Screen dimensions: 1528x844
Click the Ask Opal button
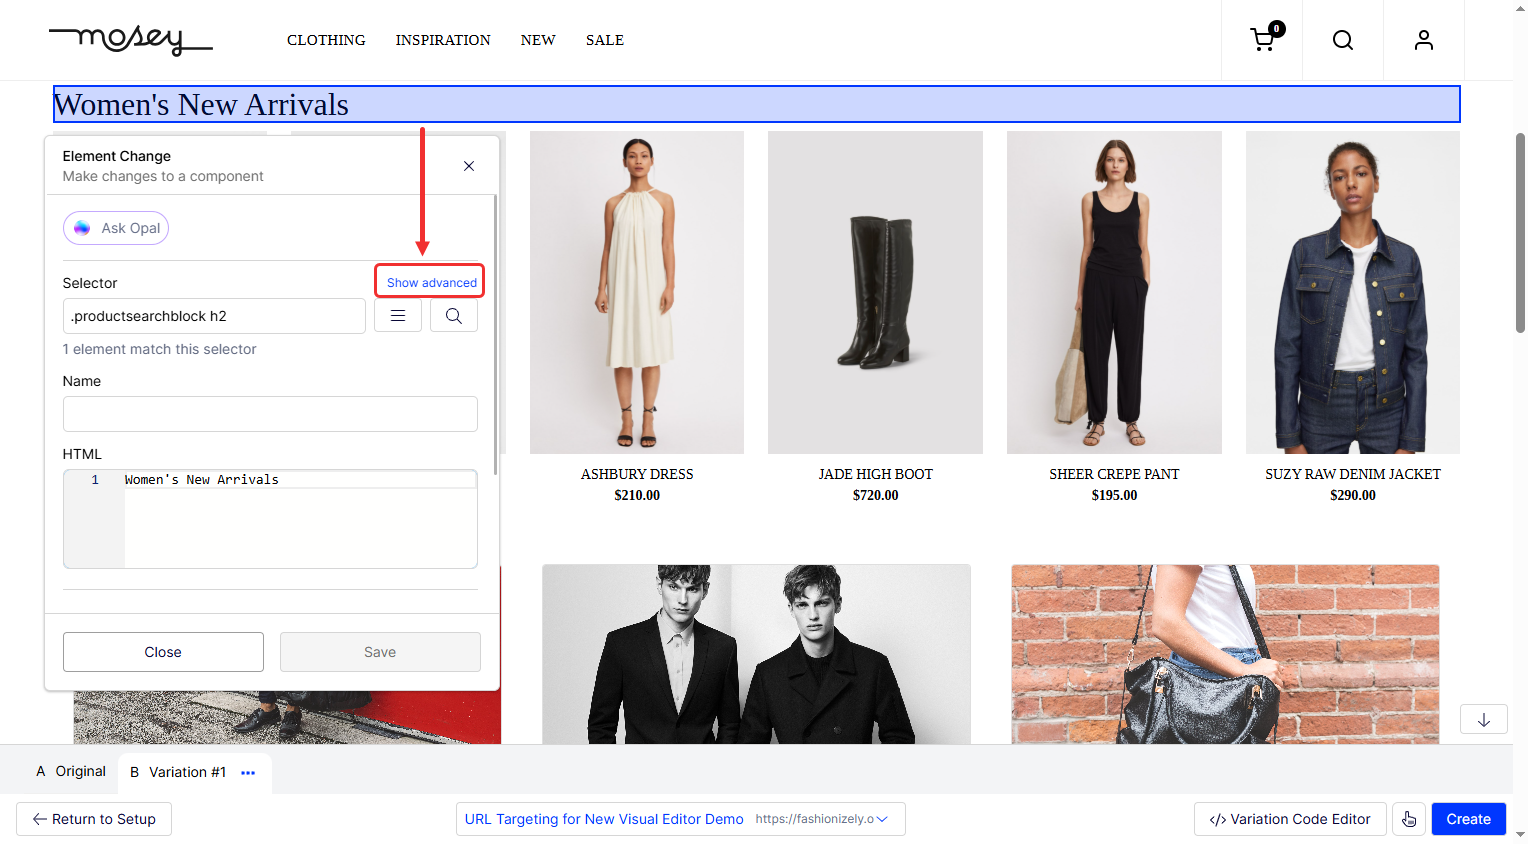point(116,228)
